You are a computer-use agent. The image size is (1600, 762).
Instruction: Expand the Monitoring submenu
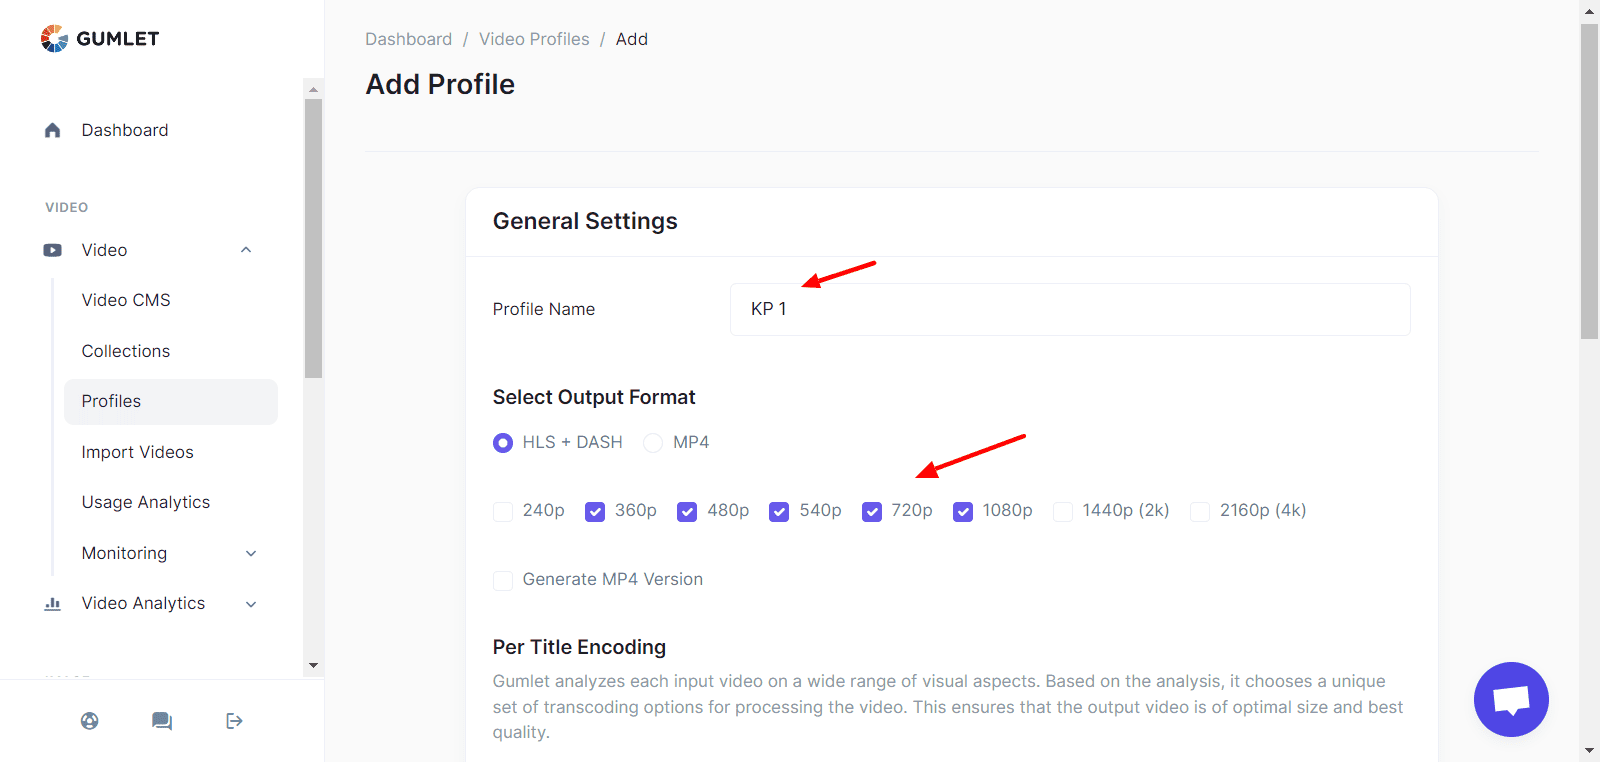251,554
